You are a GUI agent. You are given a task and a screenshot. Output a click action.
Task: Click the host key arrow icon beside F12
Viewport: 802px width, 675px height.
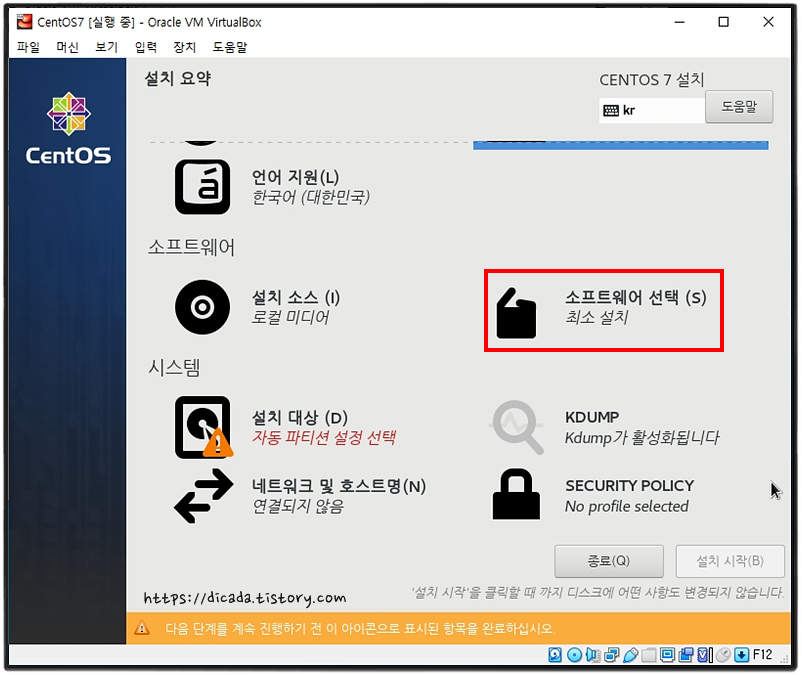(742, 655)
